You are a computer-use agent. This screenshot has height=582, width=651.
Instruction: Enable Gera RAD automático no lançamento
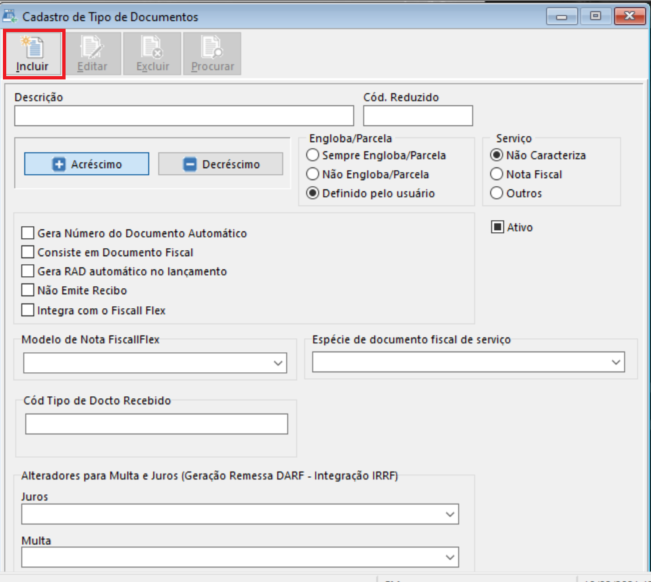point(124,271)
